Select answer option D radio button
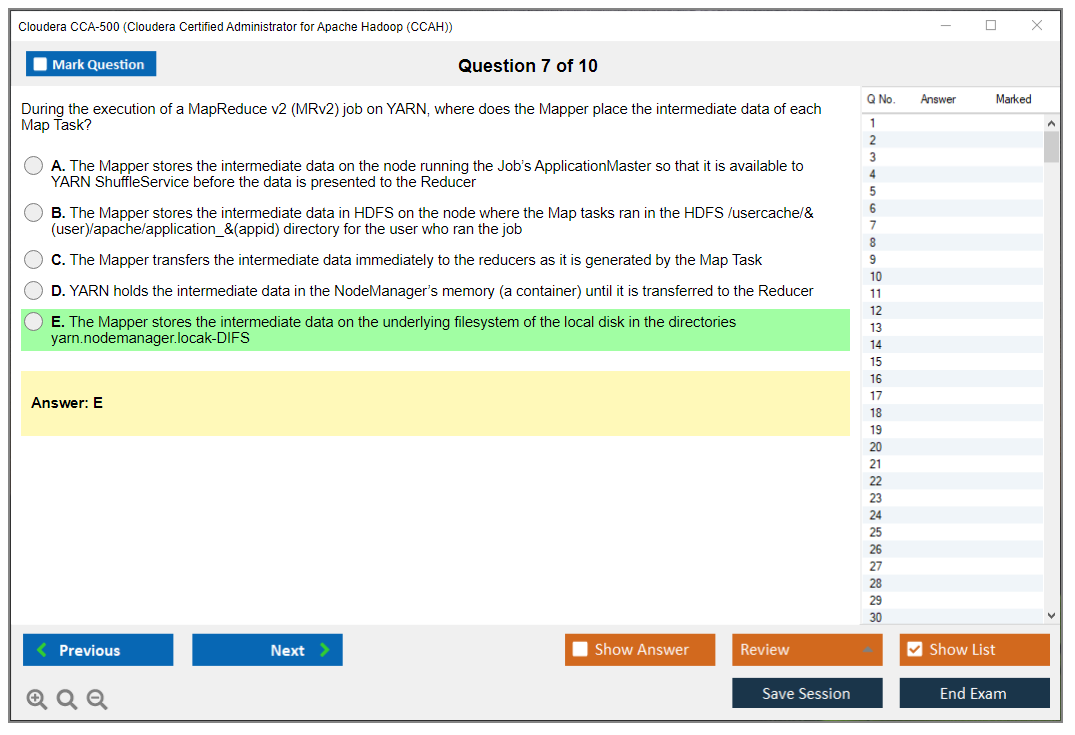 [34, 291]
